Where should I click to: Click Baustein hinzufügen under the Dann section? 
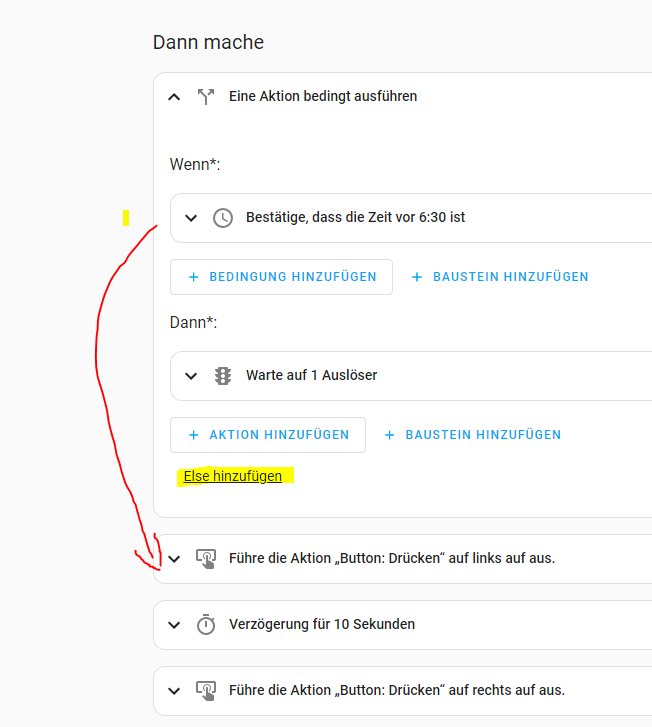pyautogui.click(x=472, y=435)
